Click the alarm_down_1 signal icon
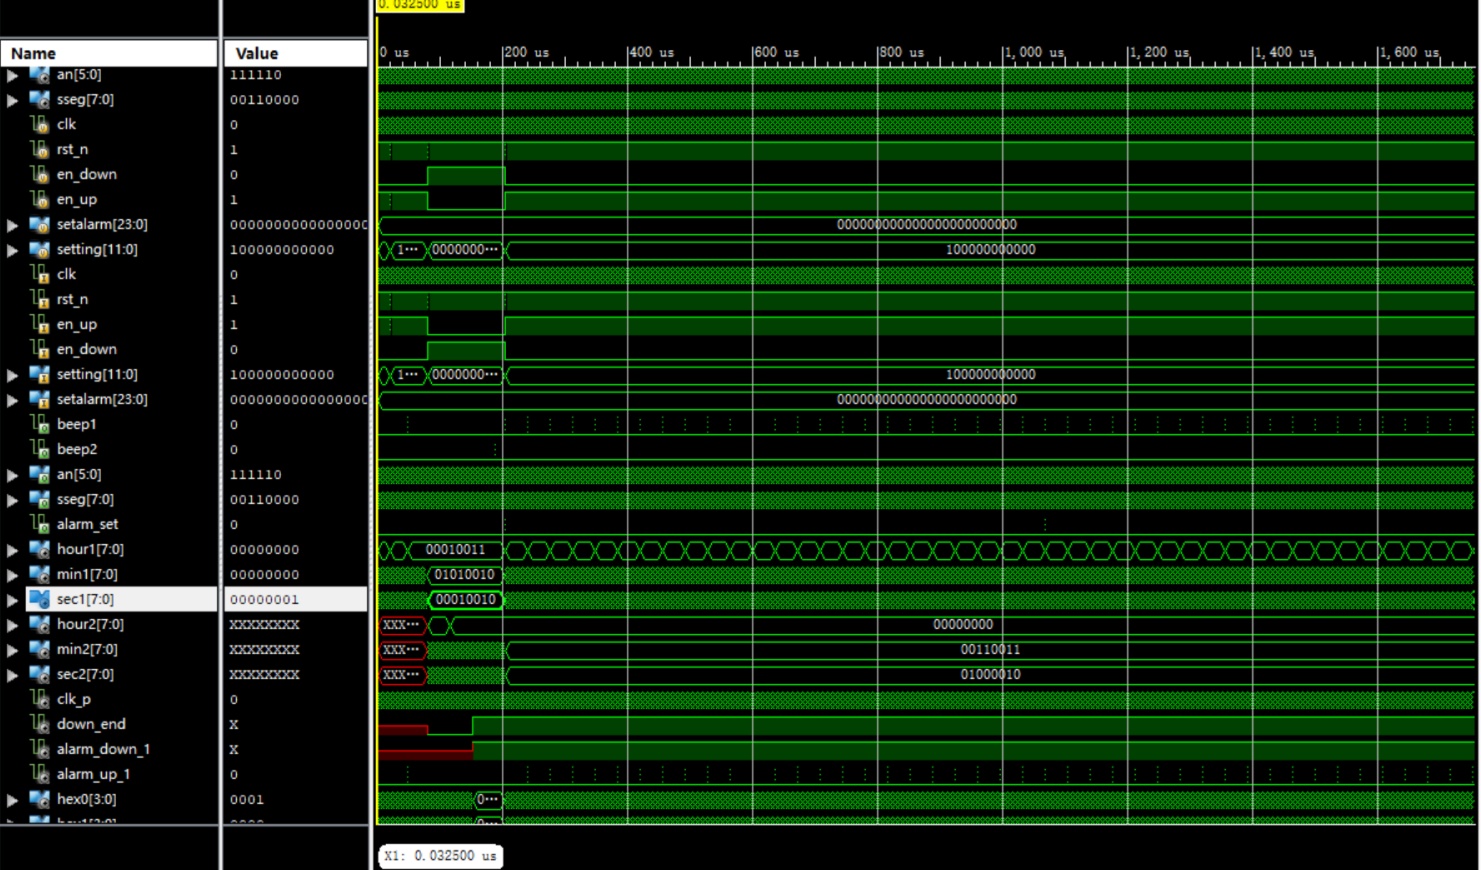Screen dimensions: 1481x870 coord(40,749)
